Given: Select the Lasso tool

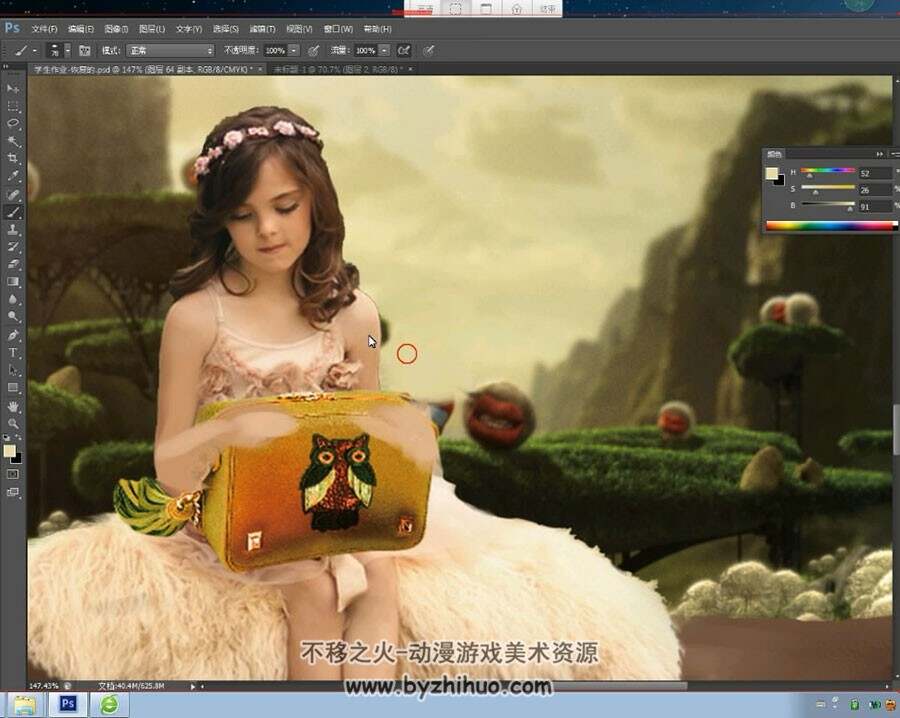Looking at the screenshot, I should click(x=13, y=123).
